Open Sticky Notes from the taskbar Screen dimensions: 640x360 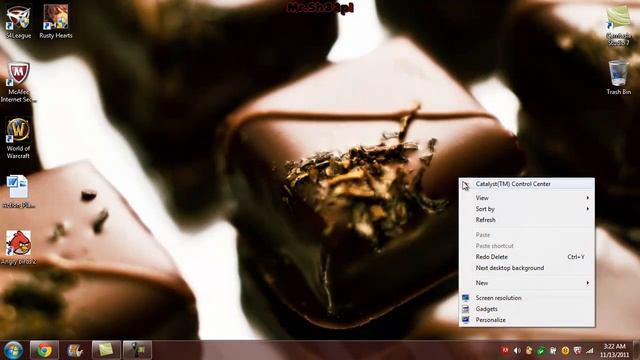tap(106, 350)
